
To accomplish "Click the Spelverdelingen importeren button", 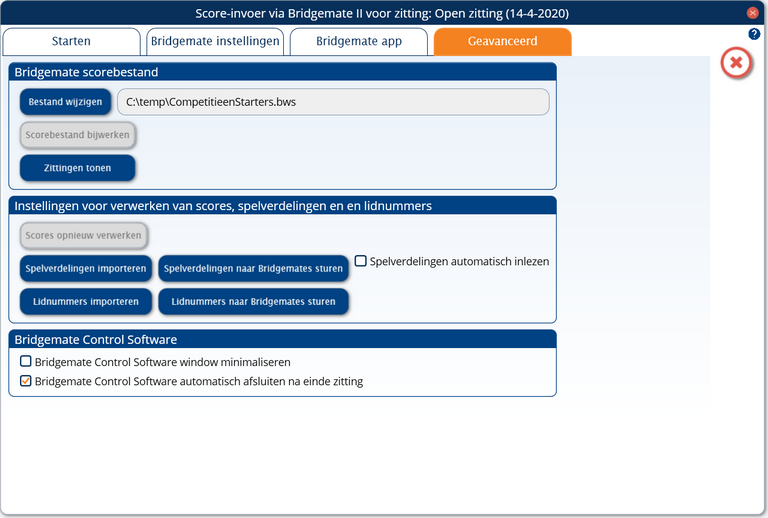I will (86, 269).
